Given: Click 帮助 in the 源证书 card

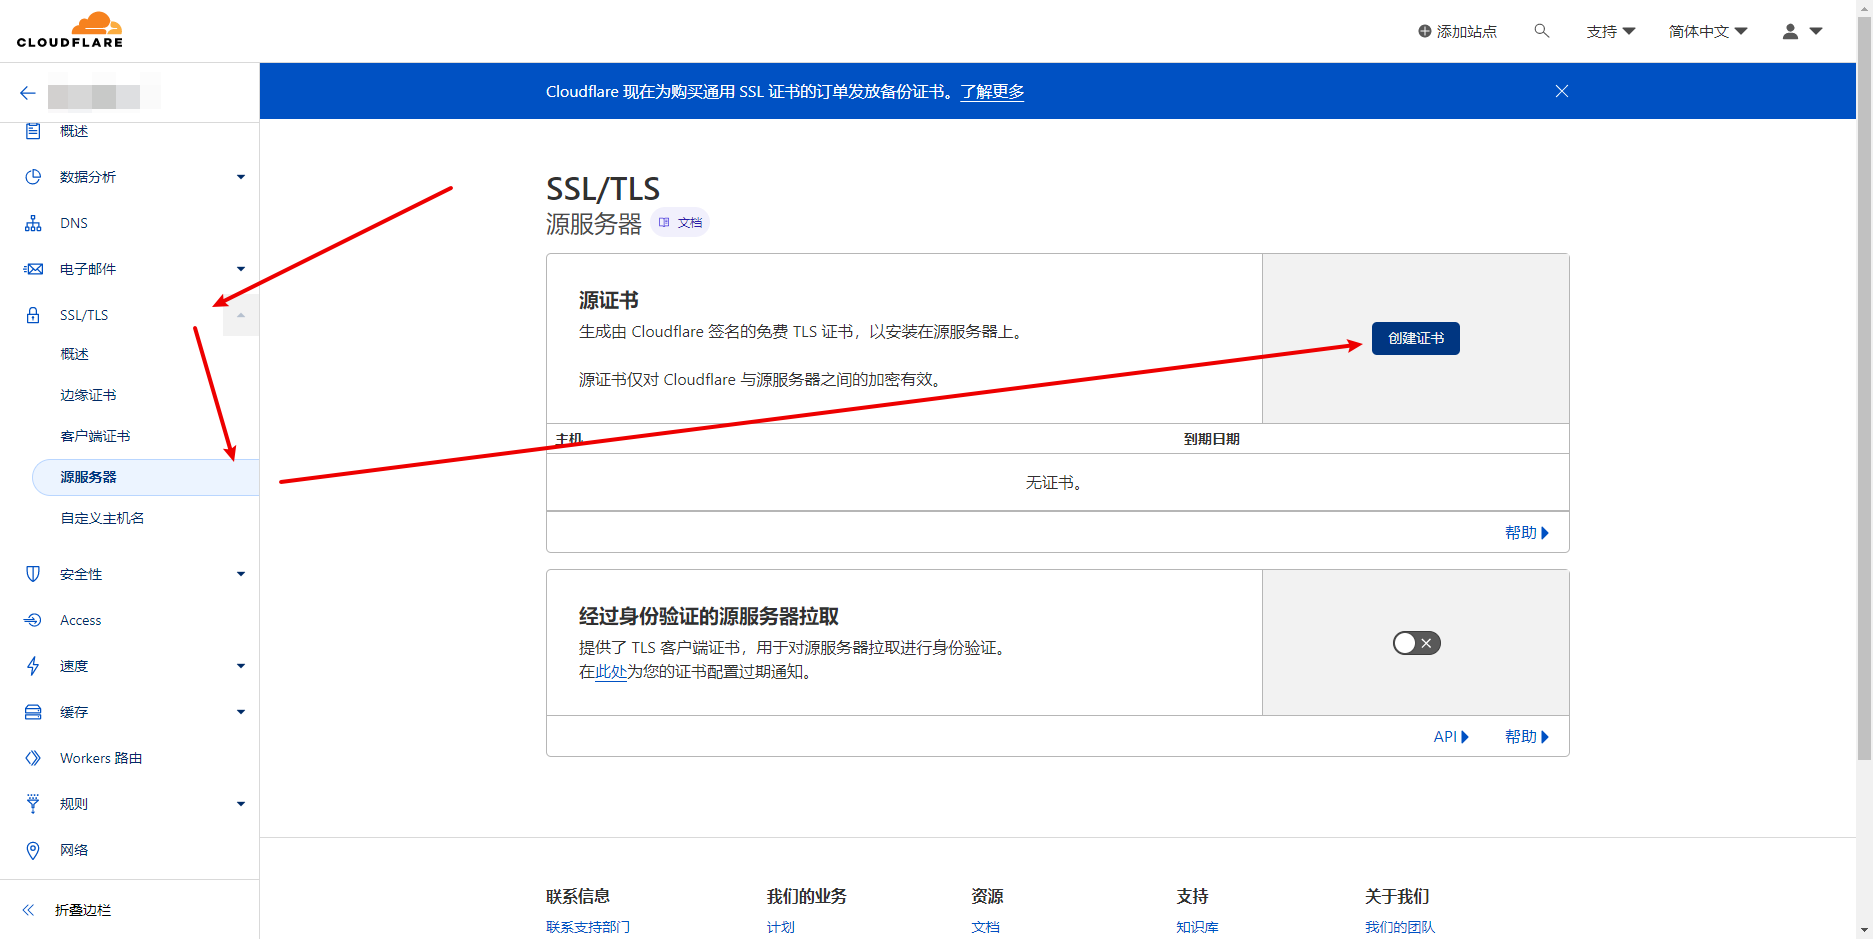Looking at the screenshot, I should 1527,533.
